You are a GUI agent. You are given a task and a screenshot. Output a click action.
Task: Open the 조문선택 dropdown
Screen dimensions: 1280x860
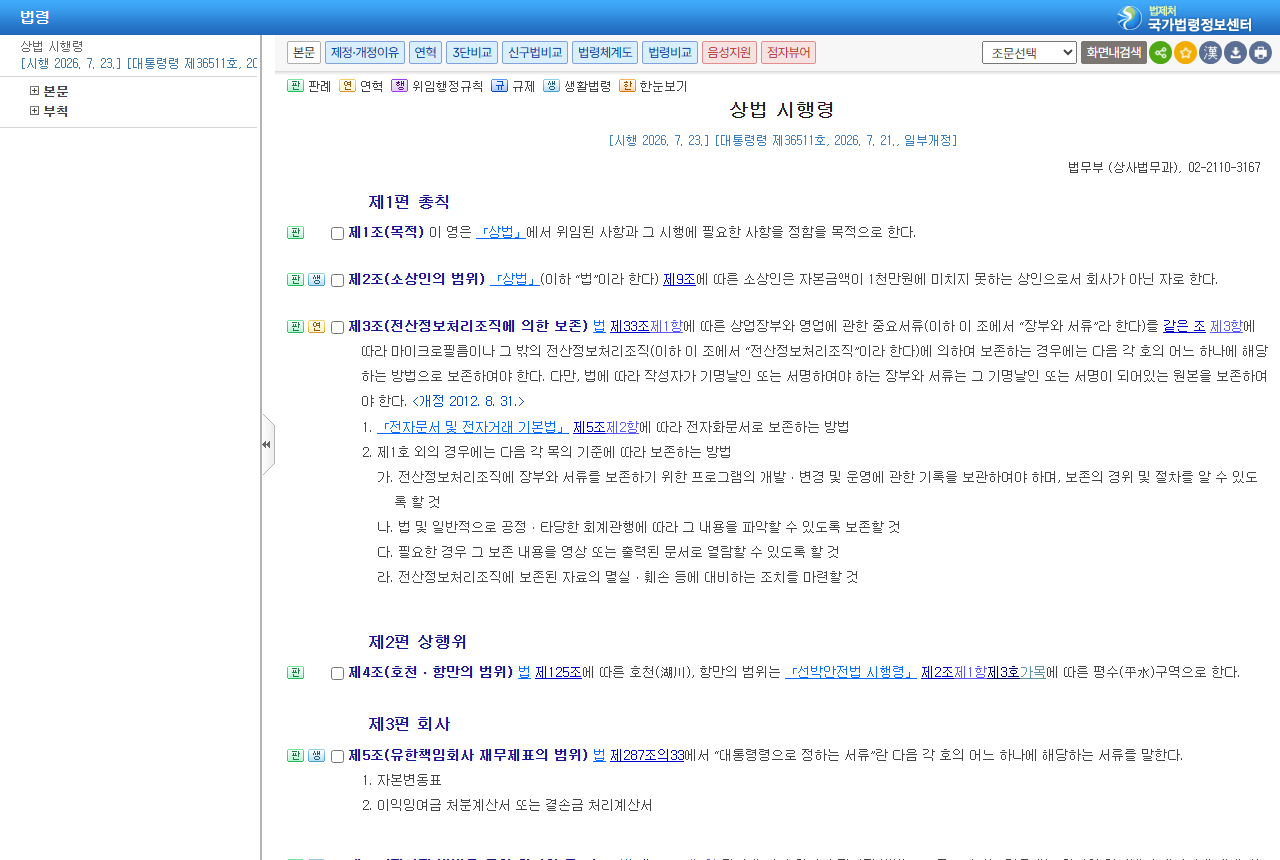click(x=1029, y=53)
